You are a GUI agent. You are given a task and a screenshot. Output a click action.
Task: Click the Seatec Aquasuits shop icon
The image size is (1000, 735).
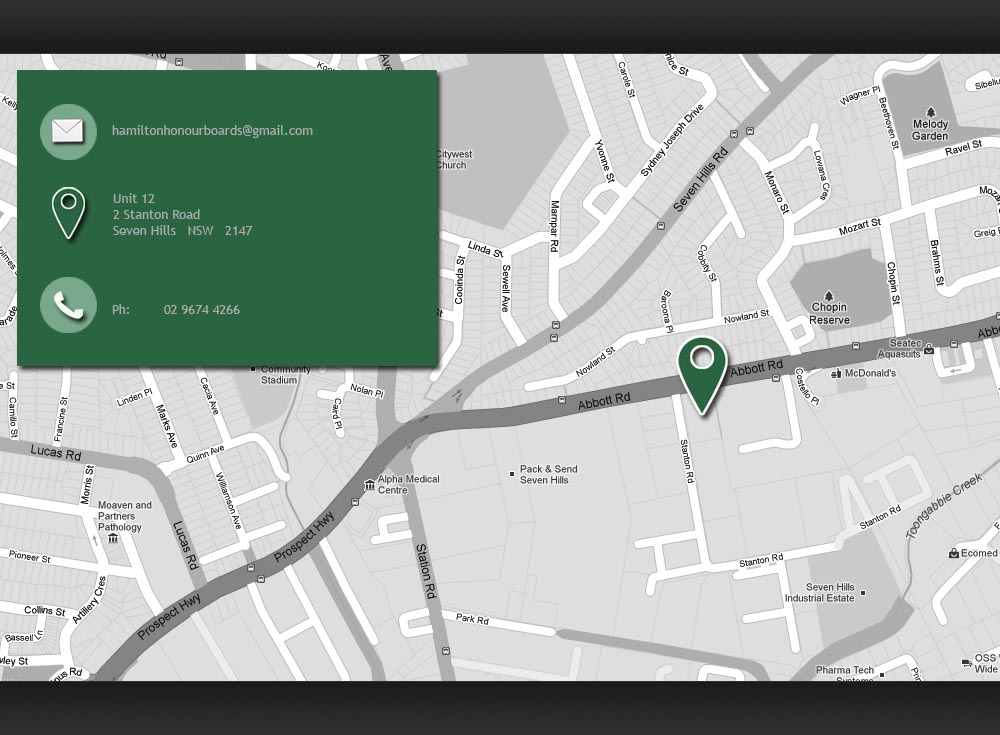click(x=929, y=350)
